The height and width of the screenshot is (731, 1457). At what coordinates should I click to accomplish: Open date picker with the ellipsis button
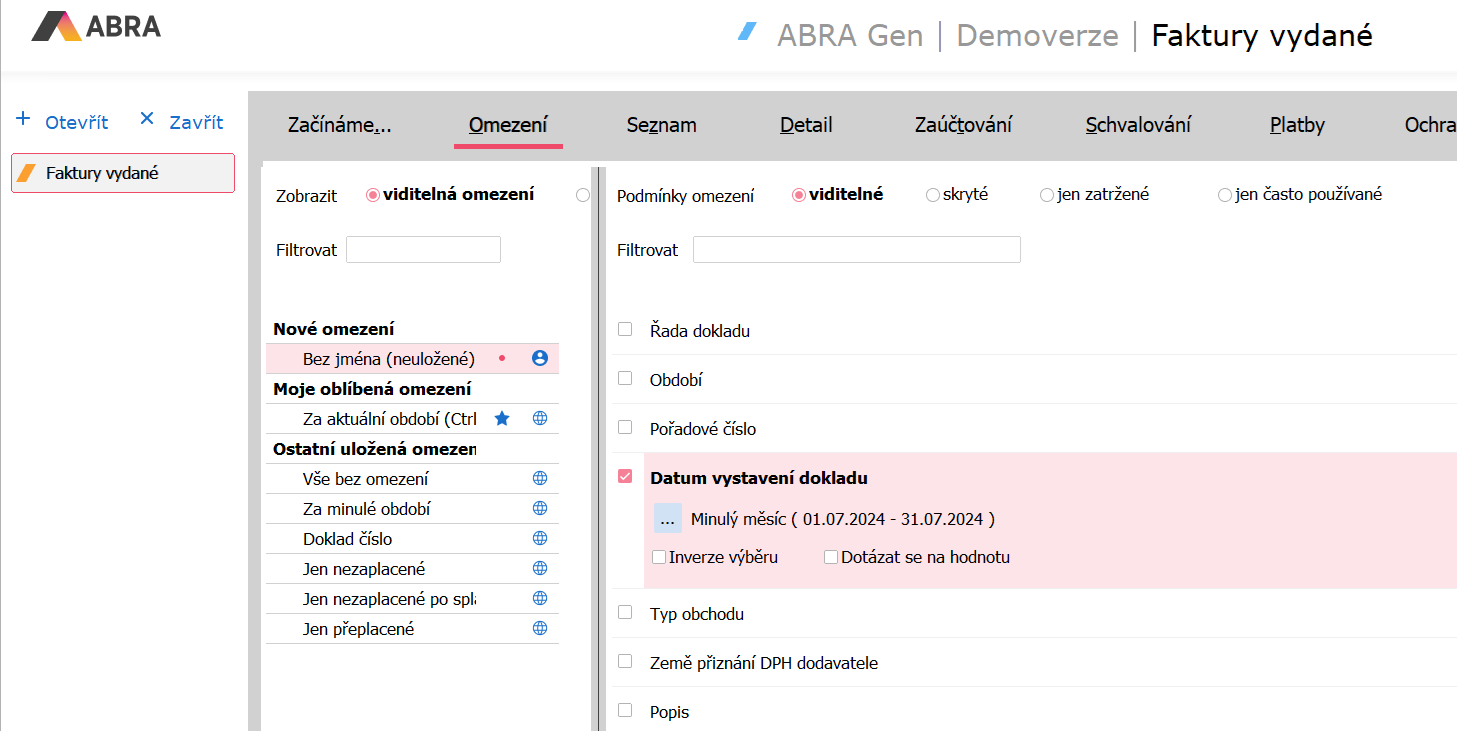coord(667,519)
